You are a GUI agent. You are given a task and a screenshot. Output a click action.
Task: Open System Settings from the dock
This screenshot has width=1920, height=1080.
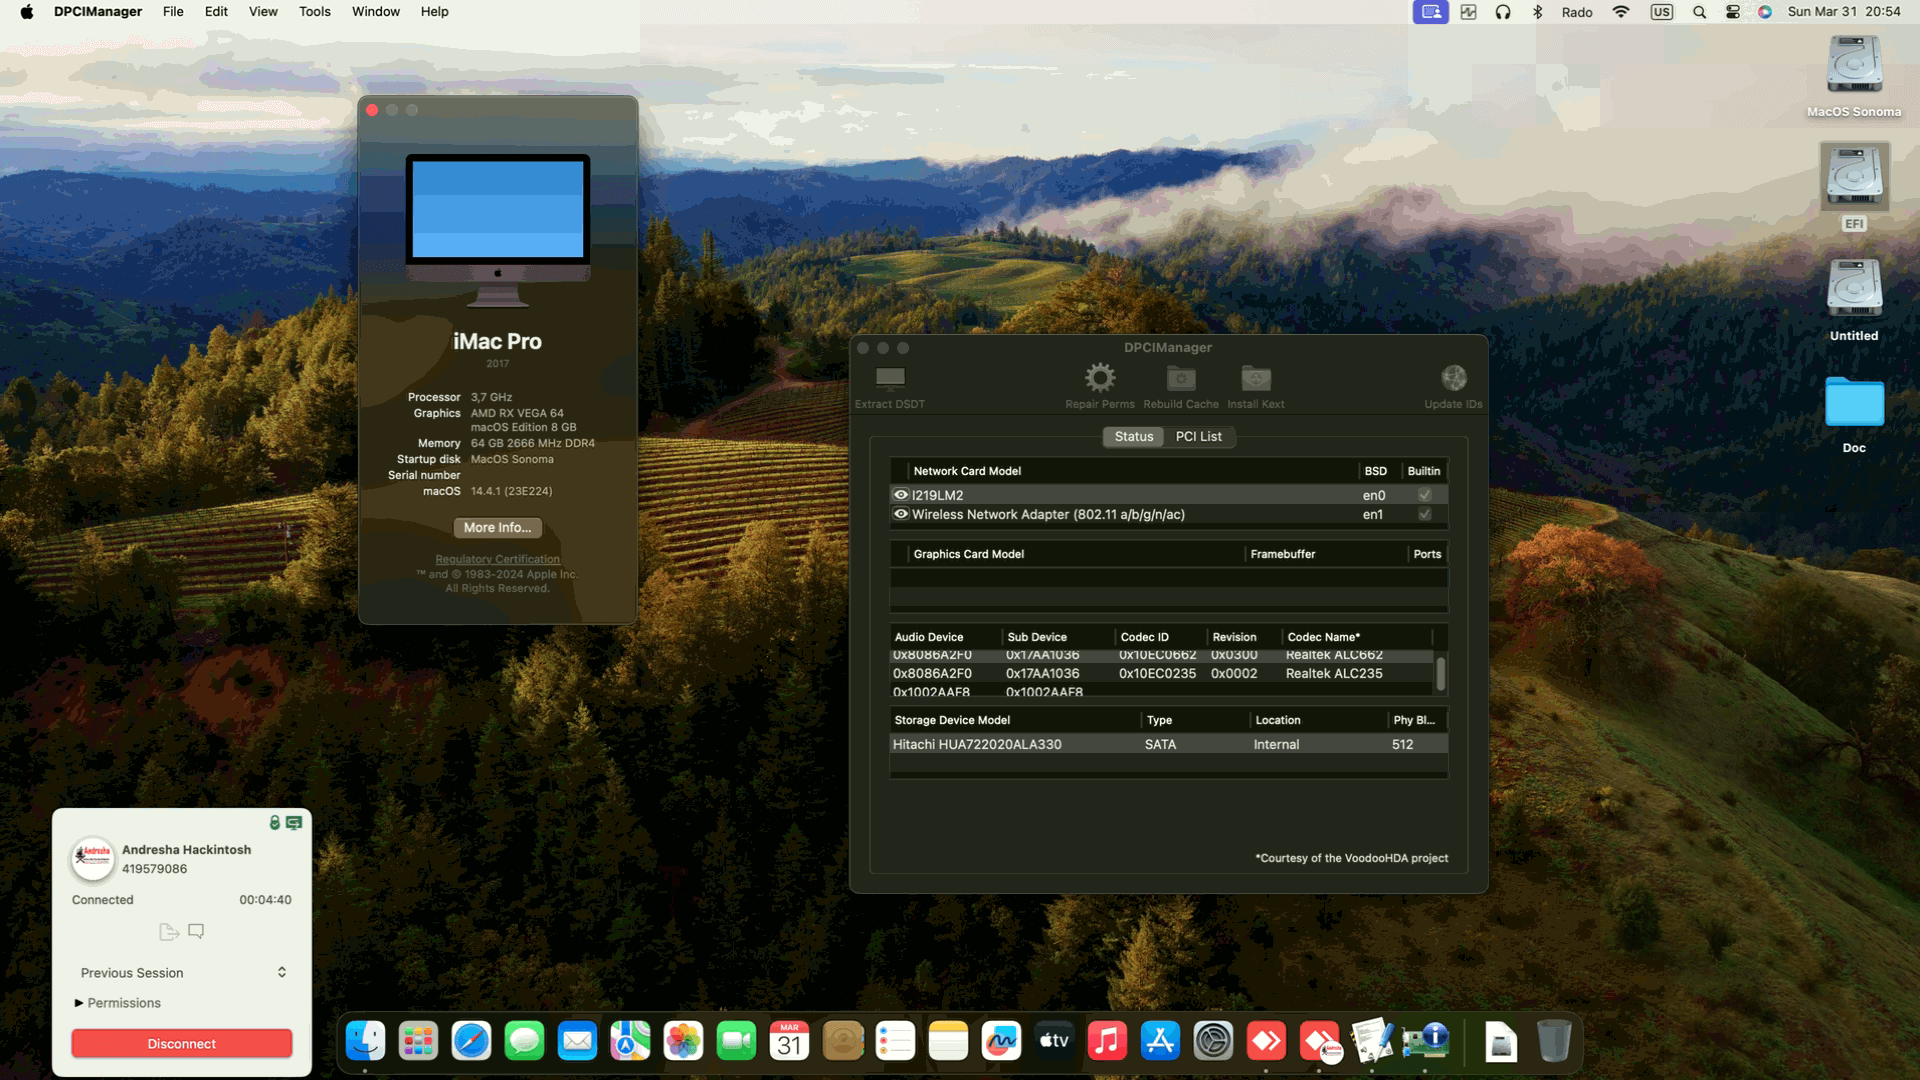1213,1042
